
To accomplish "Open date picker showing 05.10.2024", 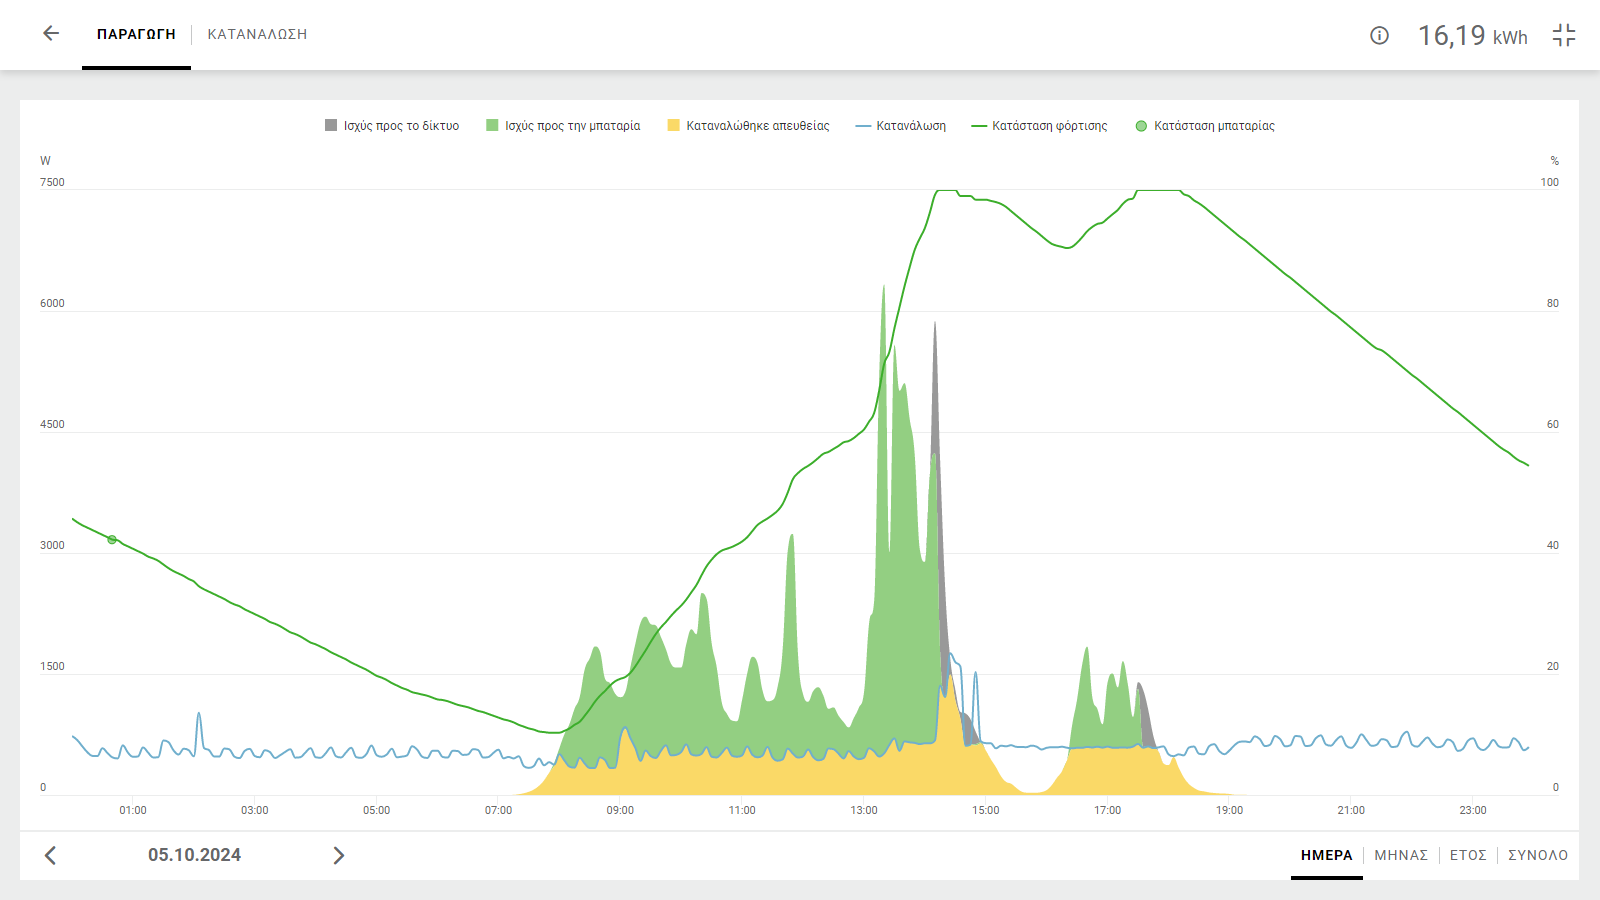I will coord(194,855).
